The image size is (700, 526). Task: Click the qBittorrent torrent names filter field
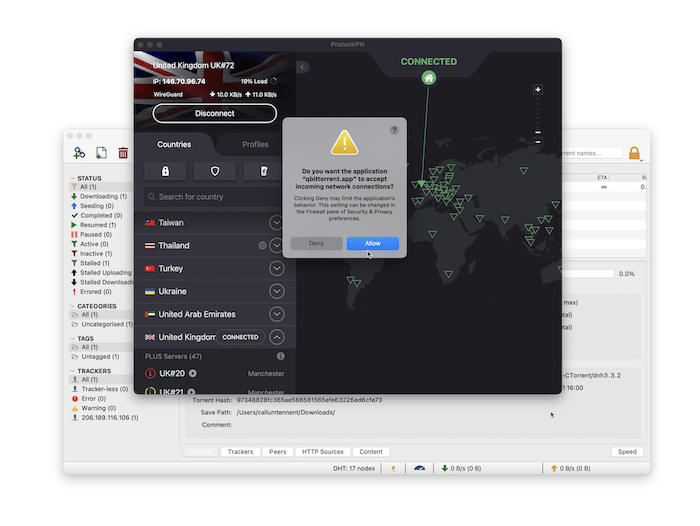(x=592, y=153)
